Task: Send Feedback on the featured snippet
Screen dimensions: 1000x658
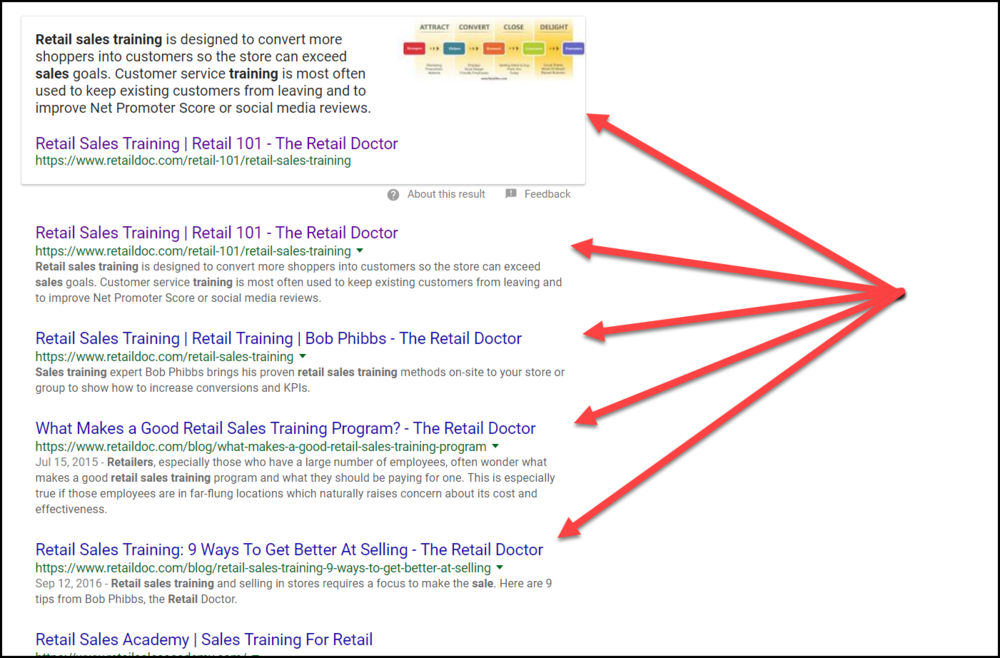Action: click(x=547, y=194)
